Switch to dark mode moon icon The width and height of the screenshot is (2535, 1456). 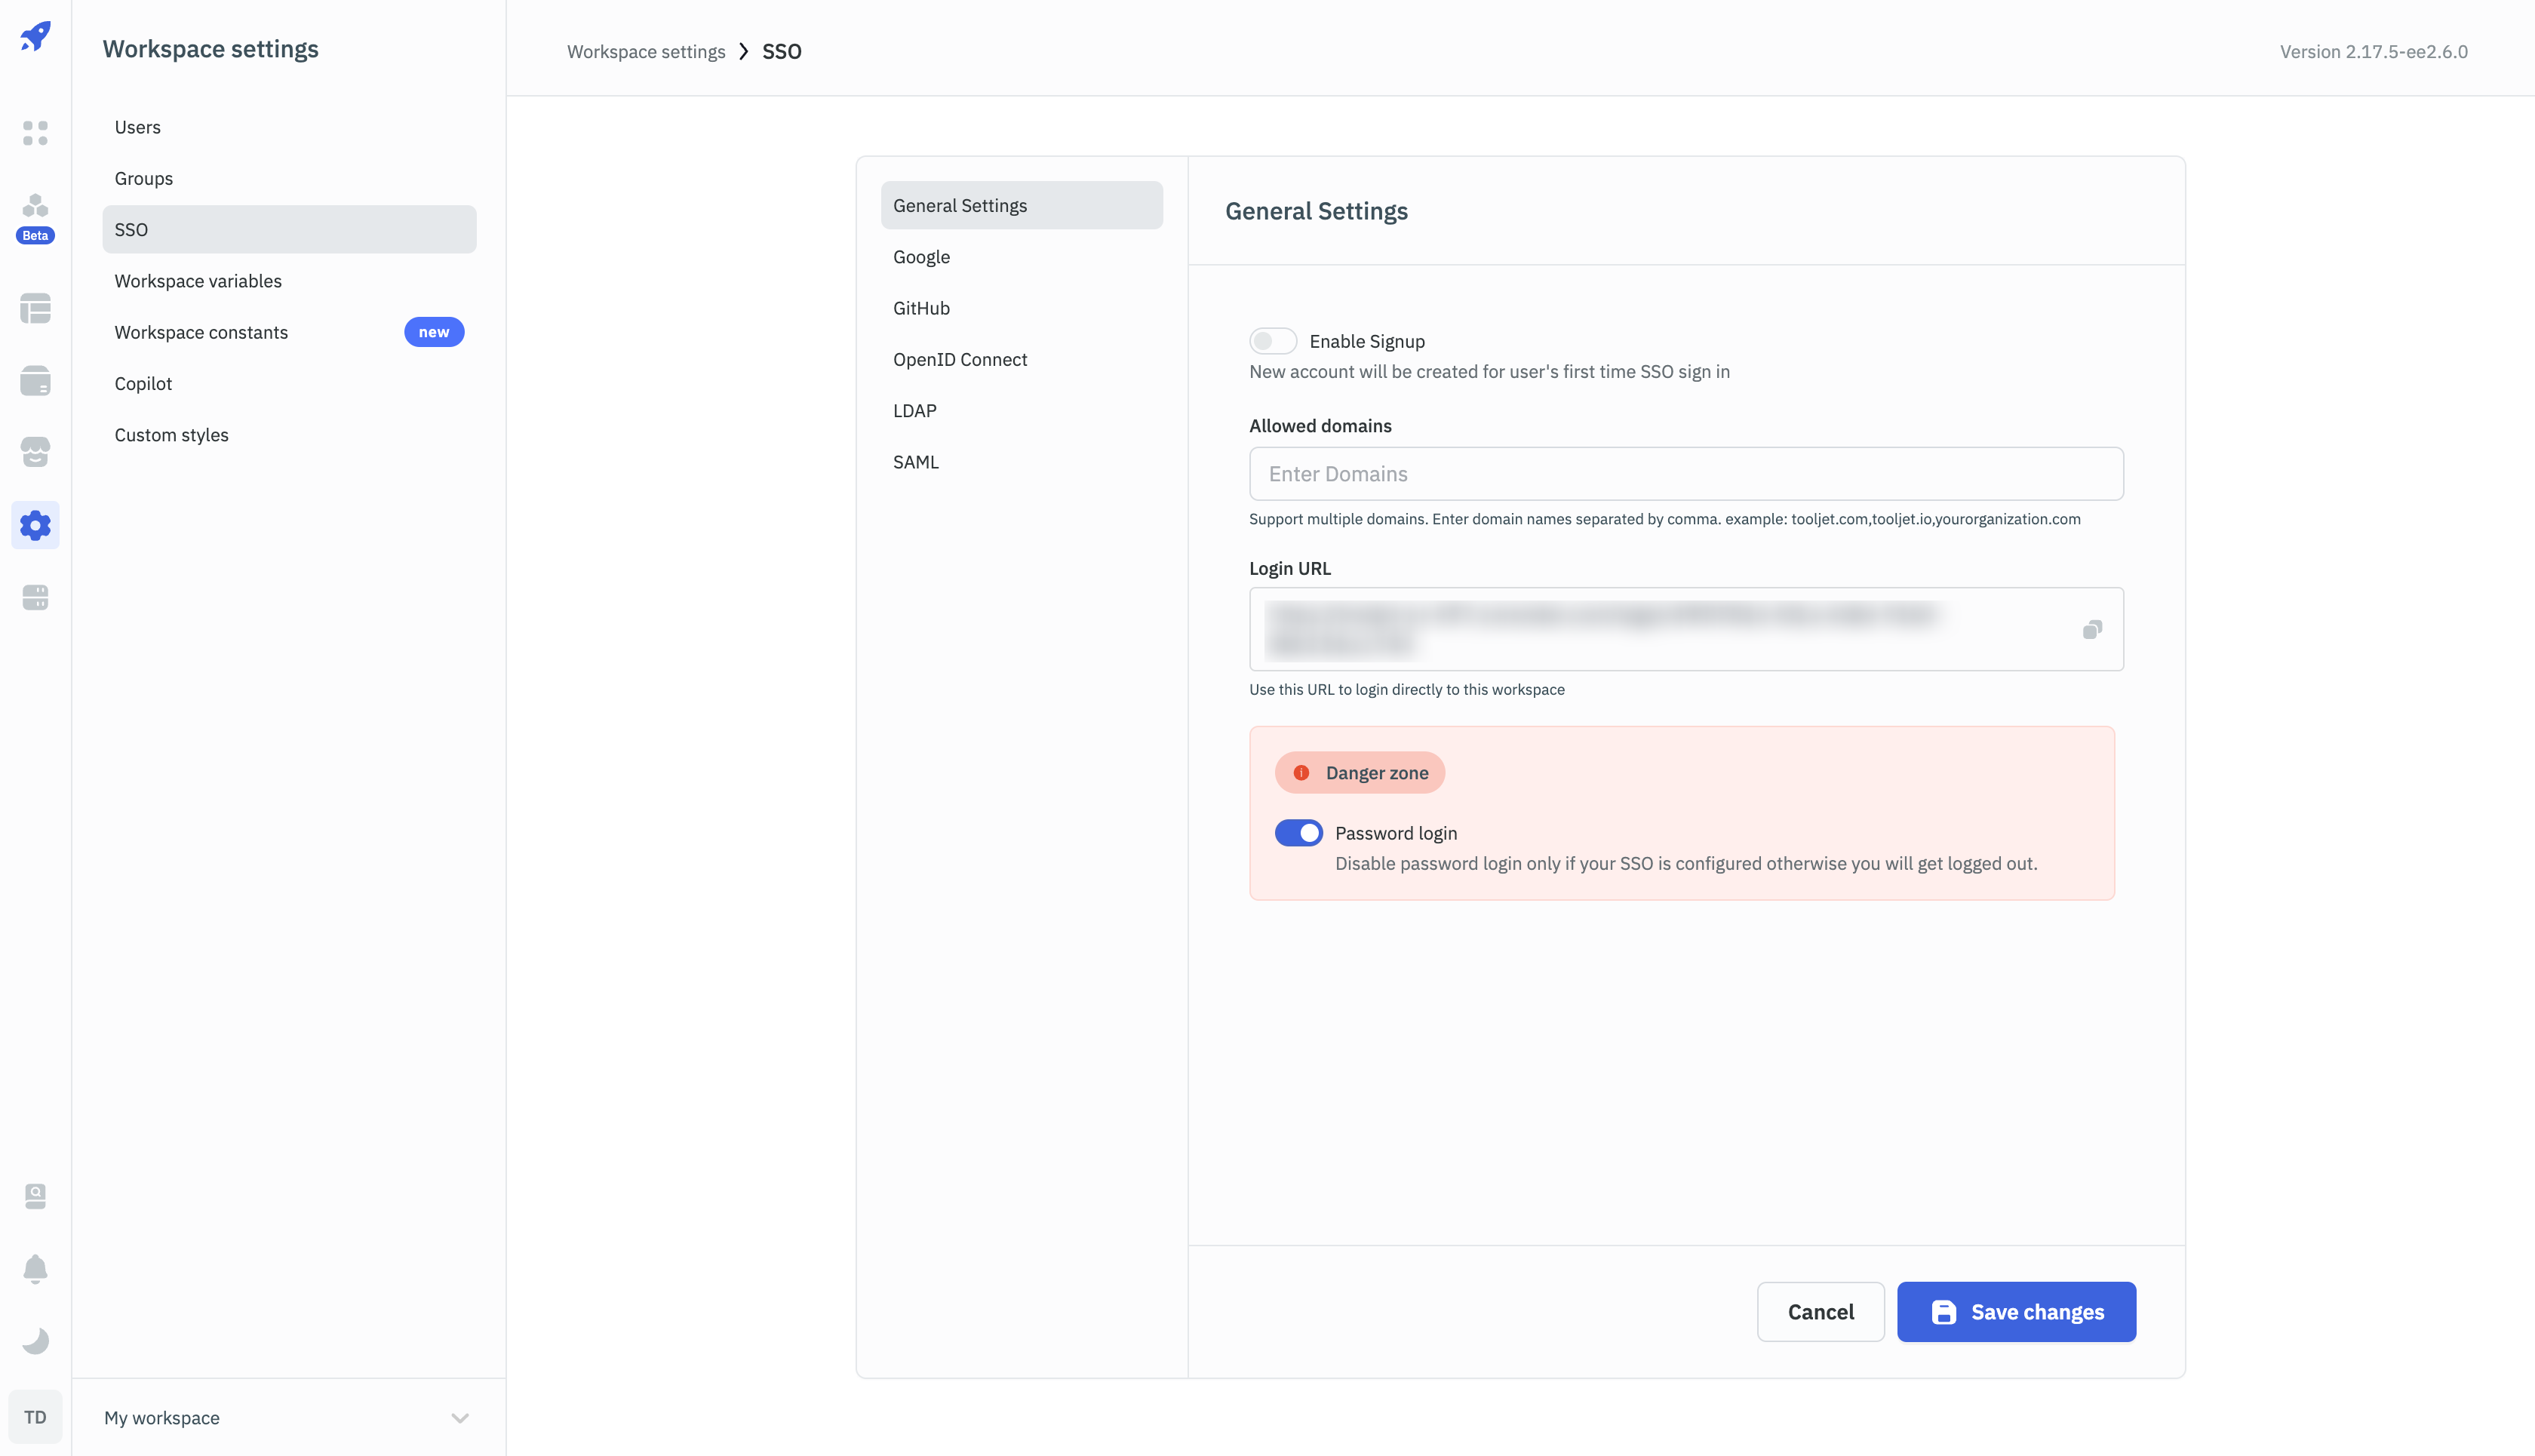tap(35, 1340)
